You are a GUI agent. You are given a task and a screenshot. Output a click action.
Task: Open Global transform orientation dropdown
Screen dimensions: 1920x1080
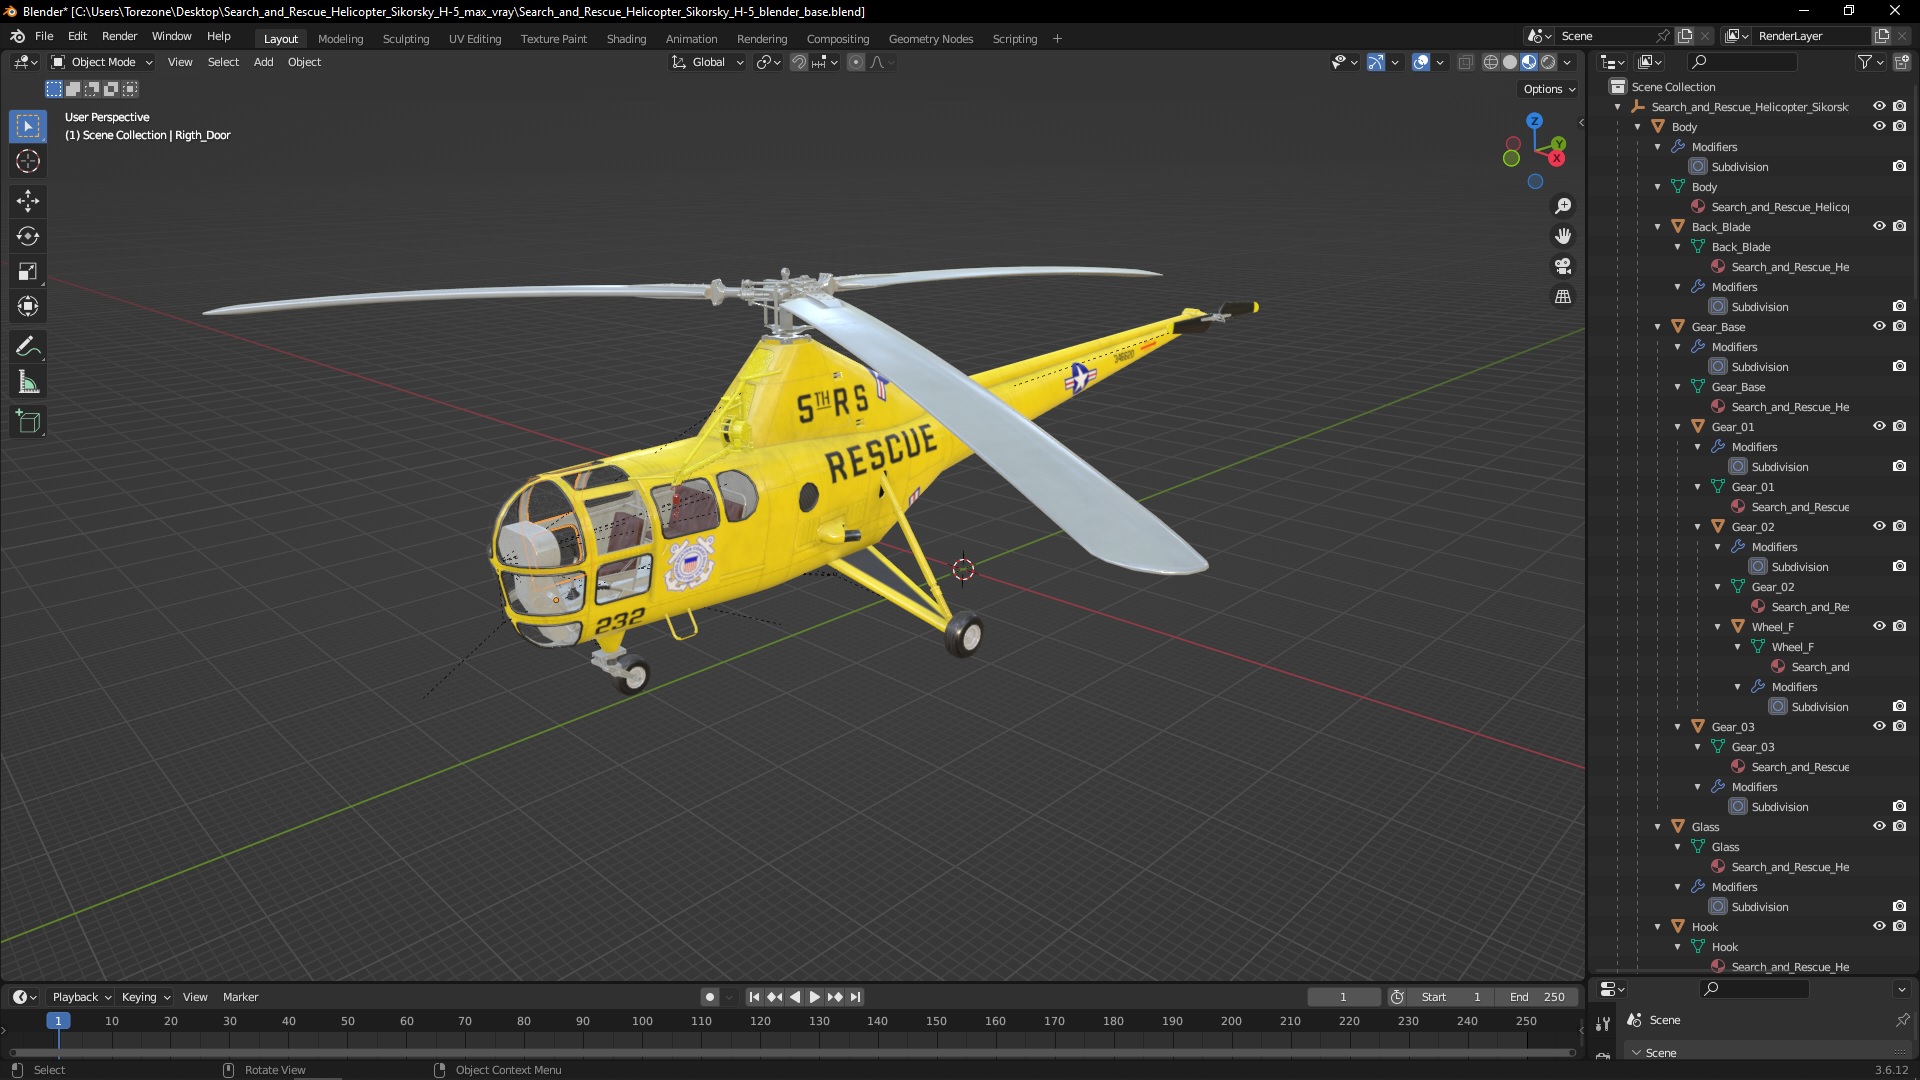pos(708,62)
